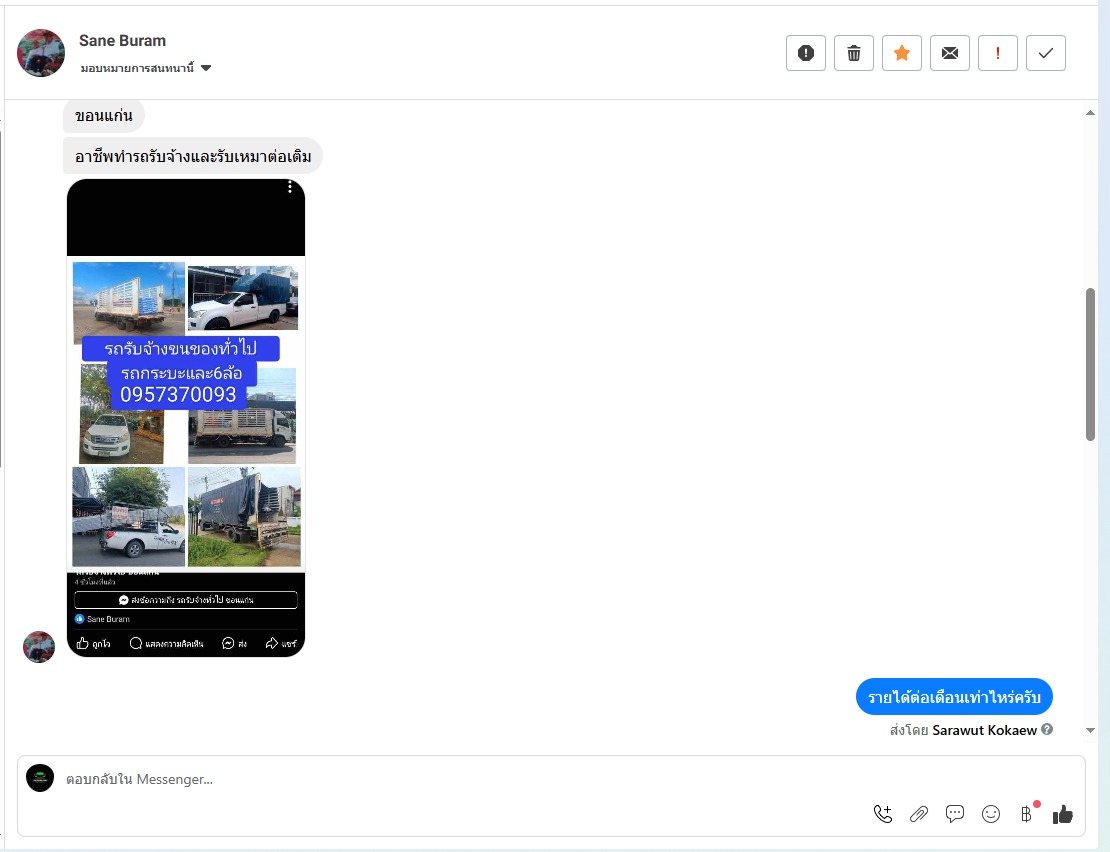This screenshot has width=1110, height=852.
Task: Click the scroll-up arrow of the chat
Action: click(1090, 113)
